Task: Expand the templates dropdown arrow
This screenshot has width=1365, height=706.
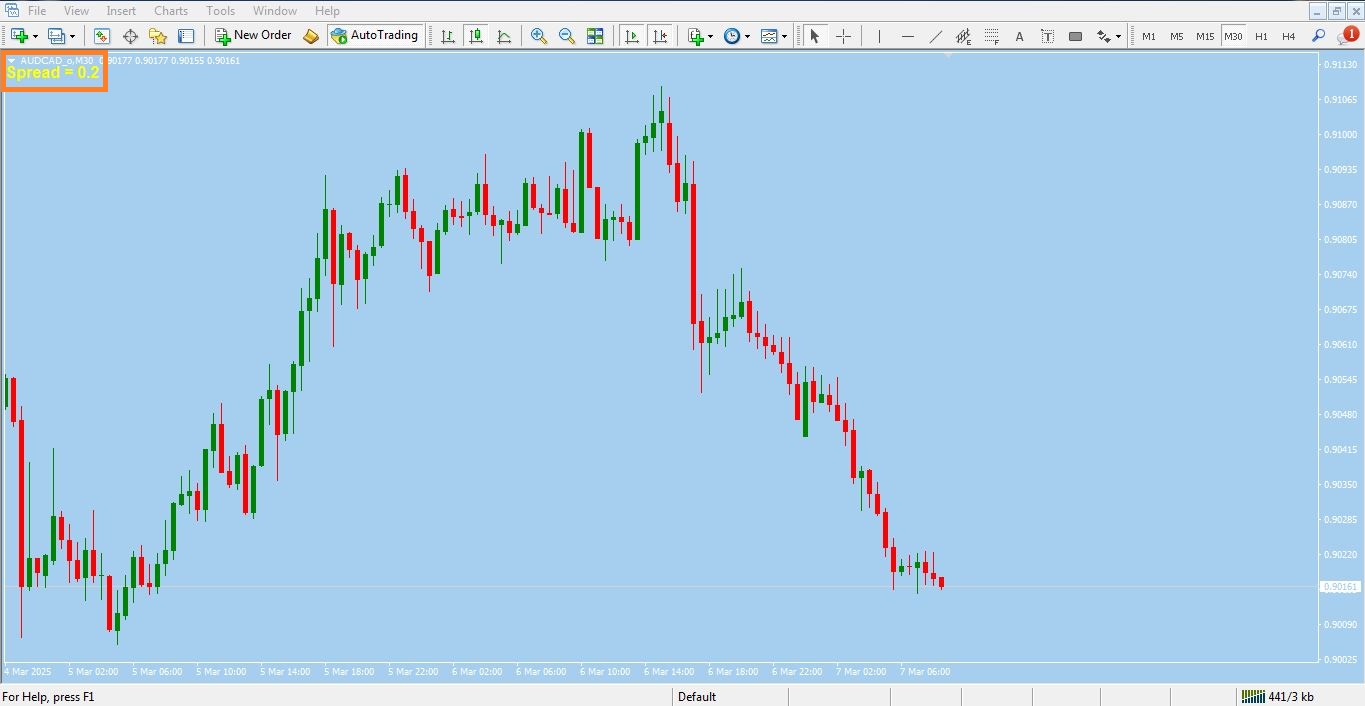Action: (x=784, y=36)
